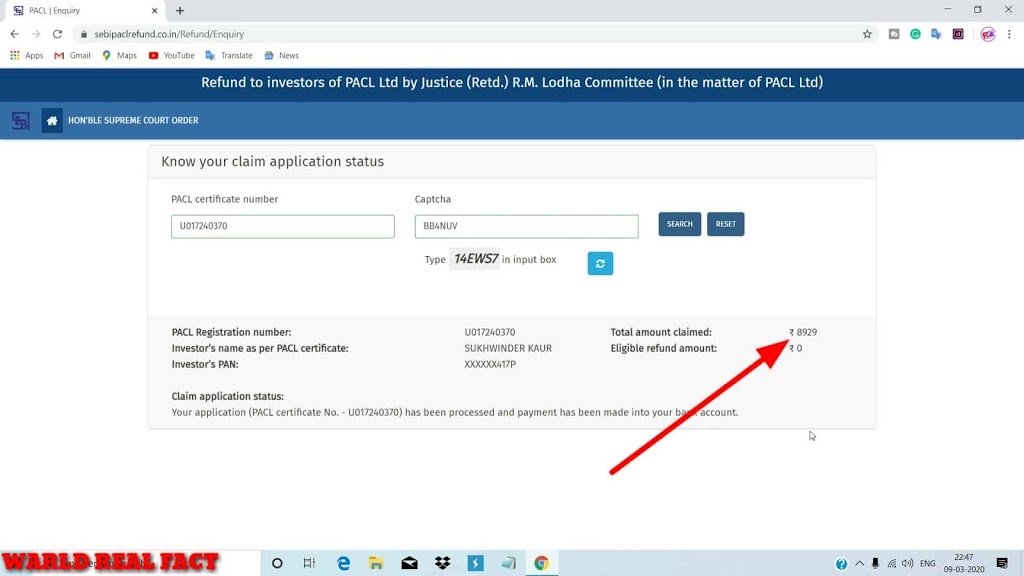Image resolution: width=1024 pixels, height=576 pixels.
Task: Click the ENG language indicator
Action: (x=927, y=563)
